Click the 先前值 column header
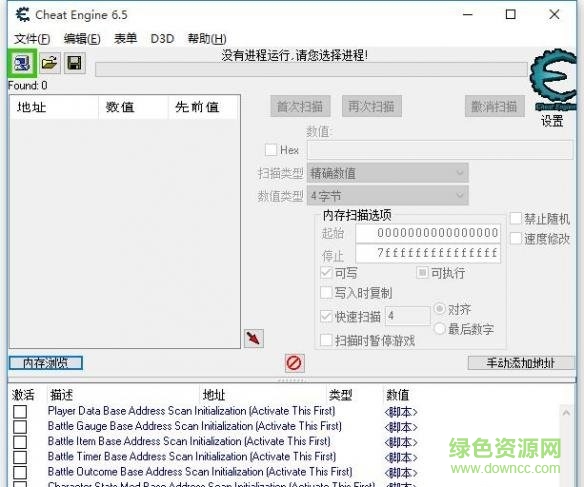584x487 pixels. [203, 107]
